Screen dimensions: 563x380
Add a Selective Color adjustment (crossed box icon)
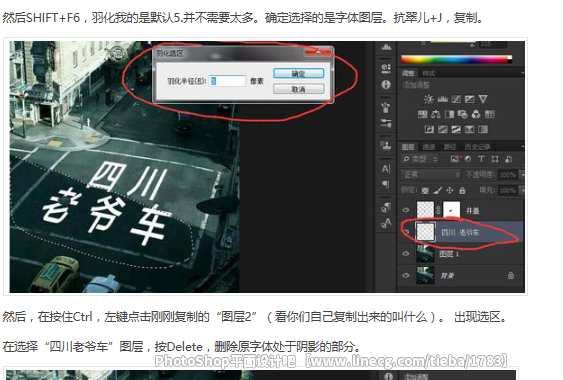469,129
